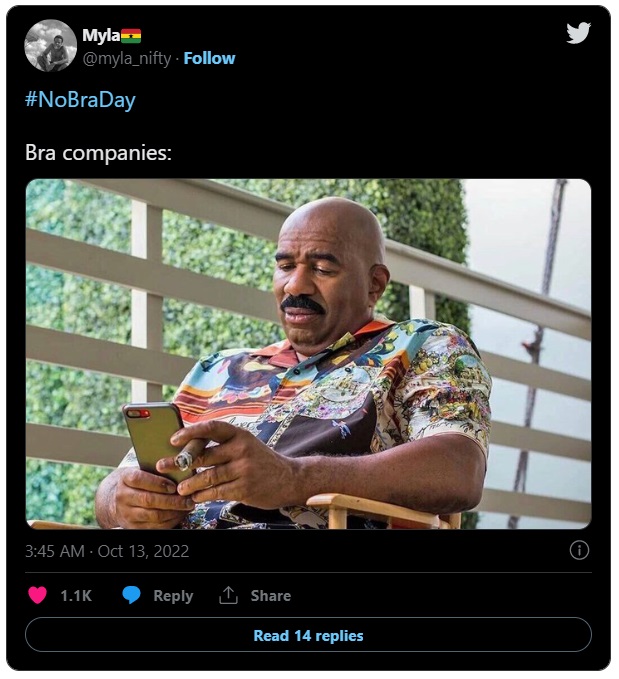Open the tweet info circle icon
The width and height of the screenshot is (619, 679).
579,550
